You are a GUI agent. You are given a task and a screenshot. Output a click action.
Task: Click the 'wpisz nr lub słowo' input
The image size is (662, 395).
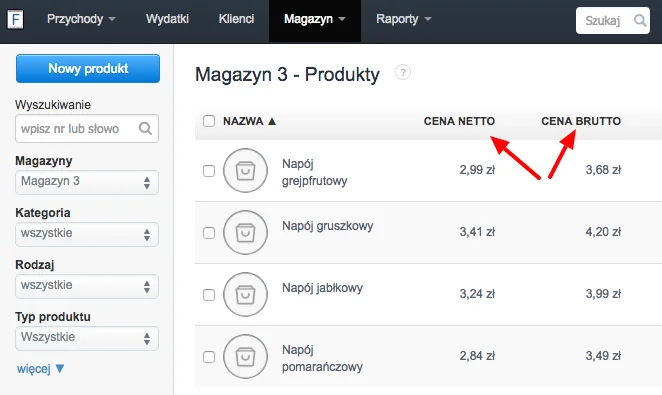[87, 128]
